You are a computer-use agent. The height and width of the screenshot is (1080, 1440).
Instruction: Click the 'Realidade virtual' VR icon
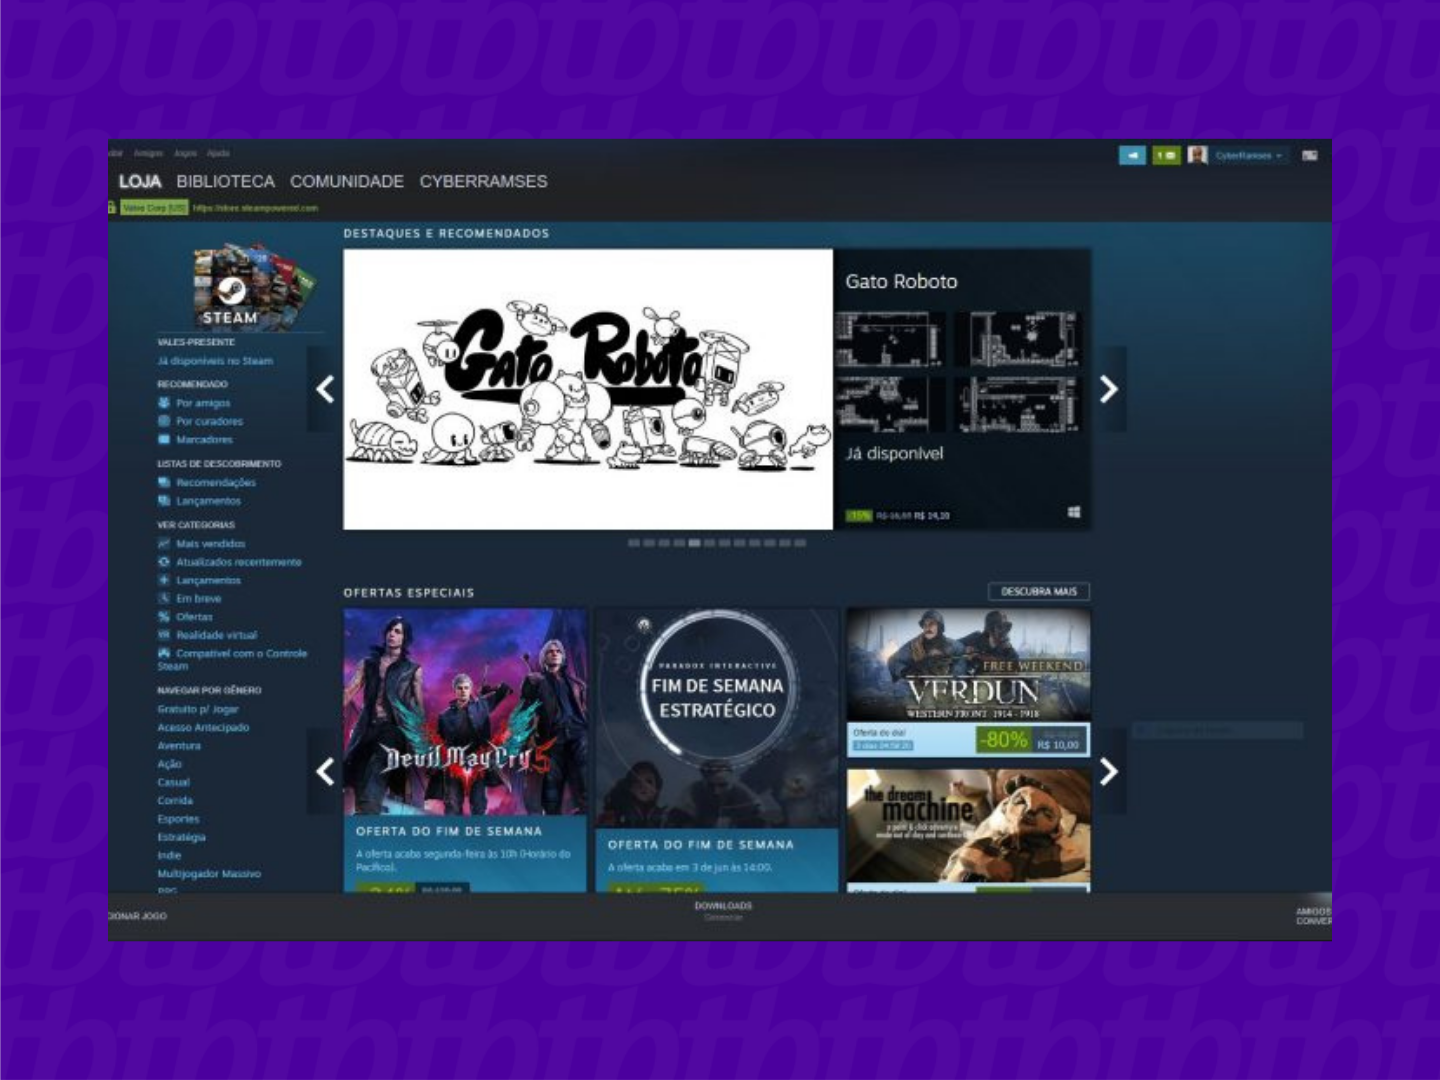[164, 635]
